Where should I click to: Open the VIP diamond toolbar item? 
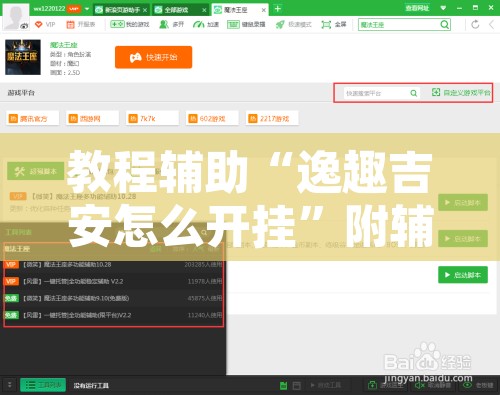click(x=45, y=24)
